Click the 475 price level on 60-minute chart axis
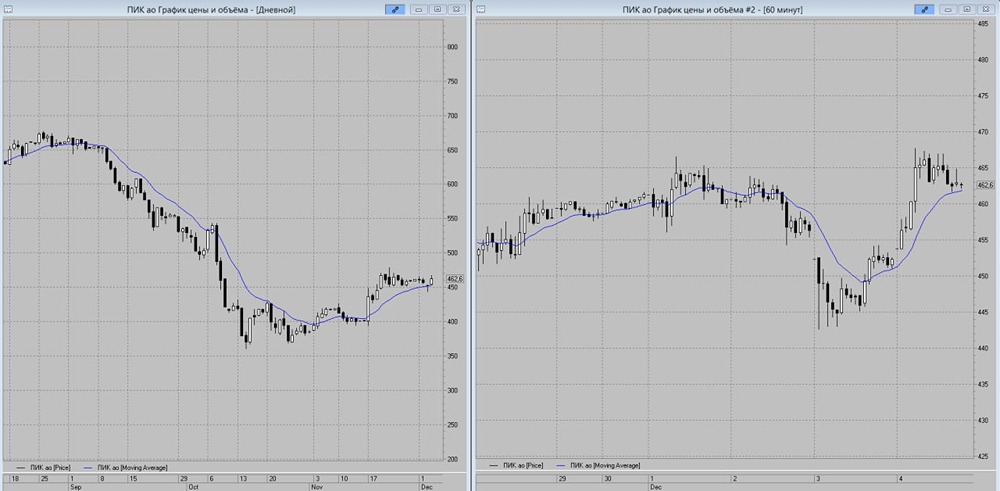 983,96
